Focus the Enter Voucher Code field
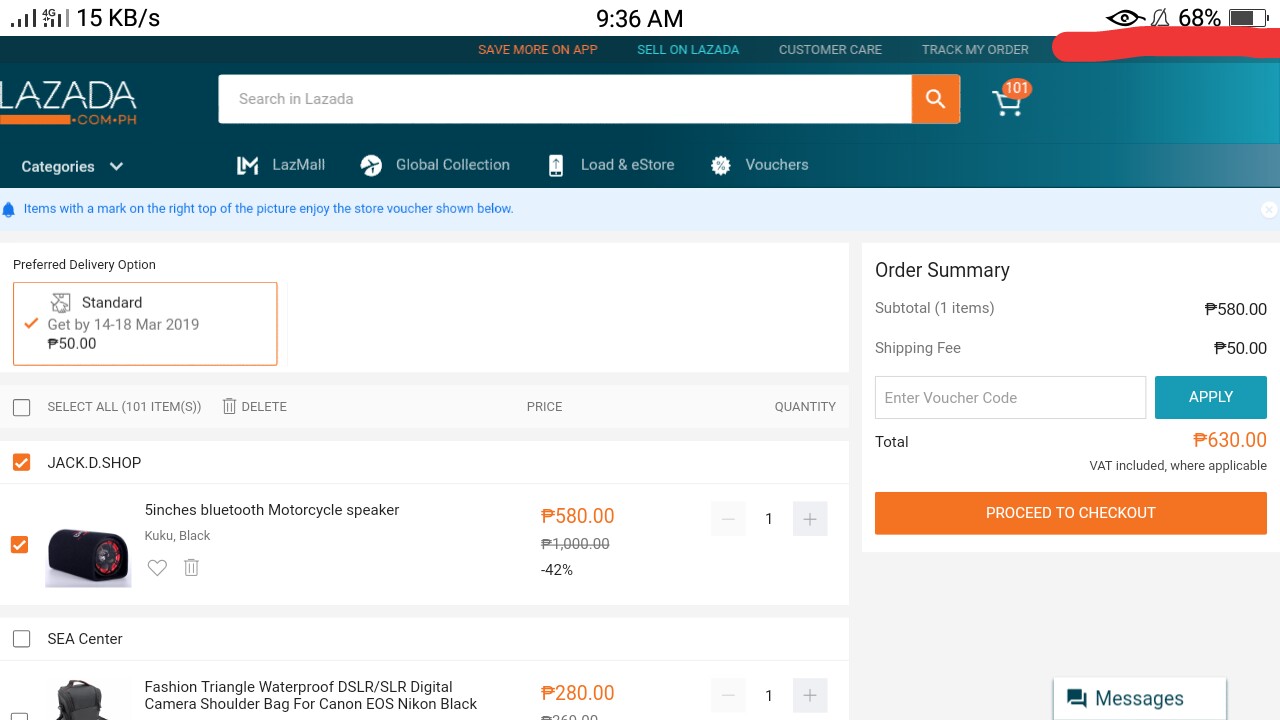Viewport: 1280px width, 720px height. (1010, 398)
